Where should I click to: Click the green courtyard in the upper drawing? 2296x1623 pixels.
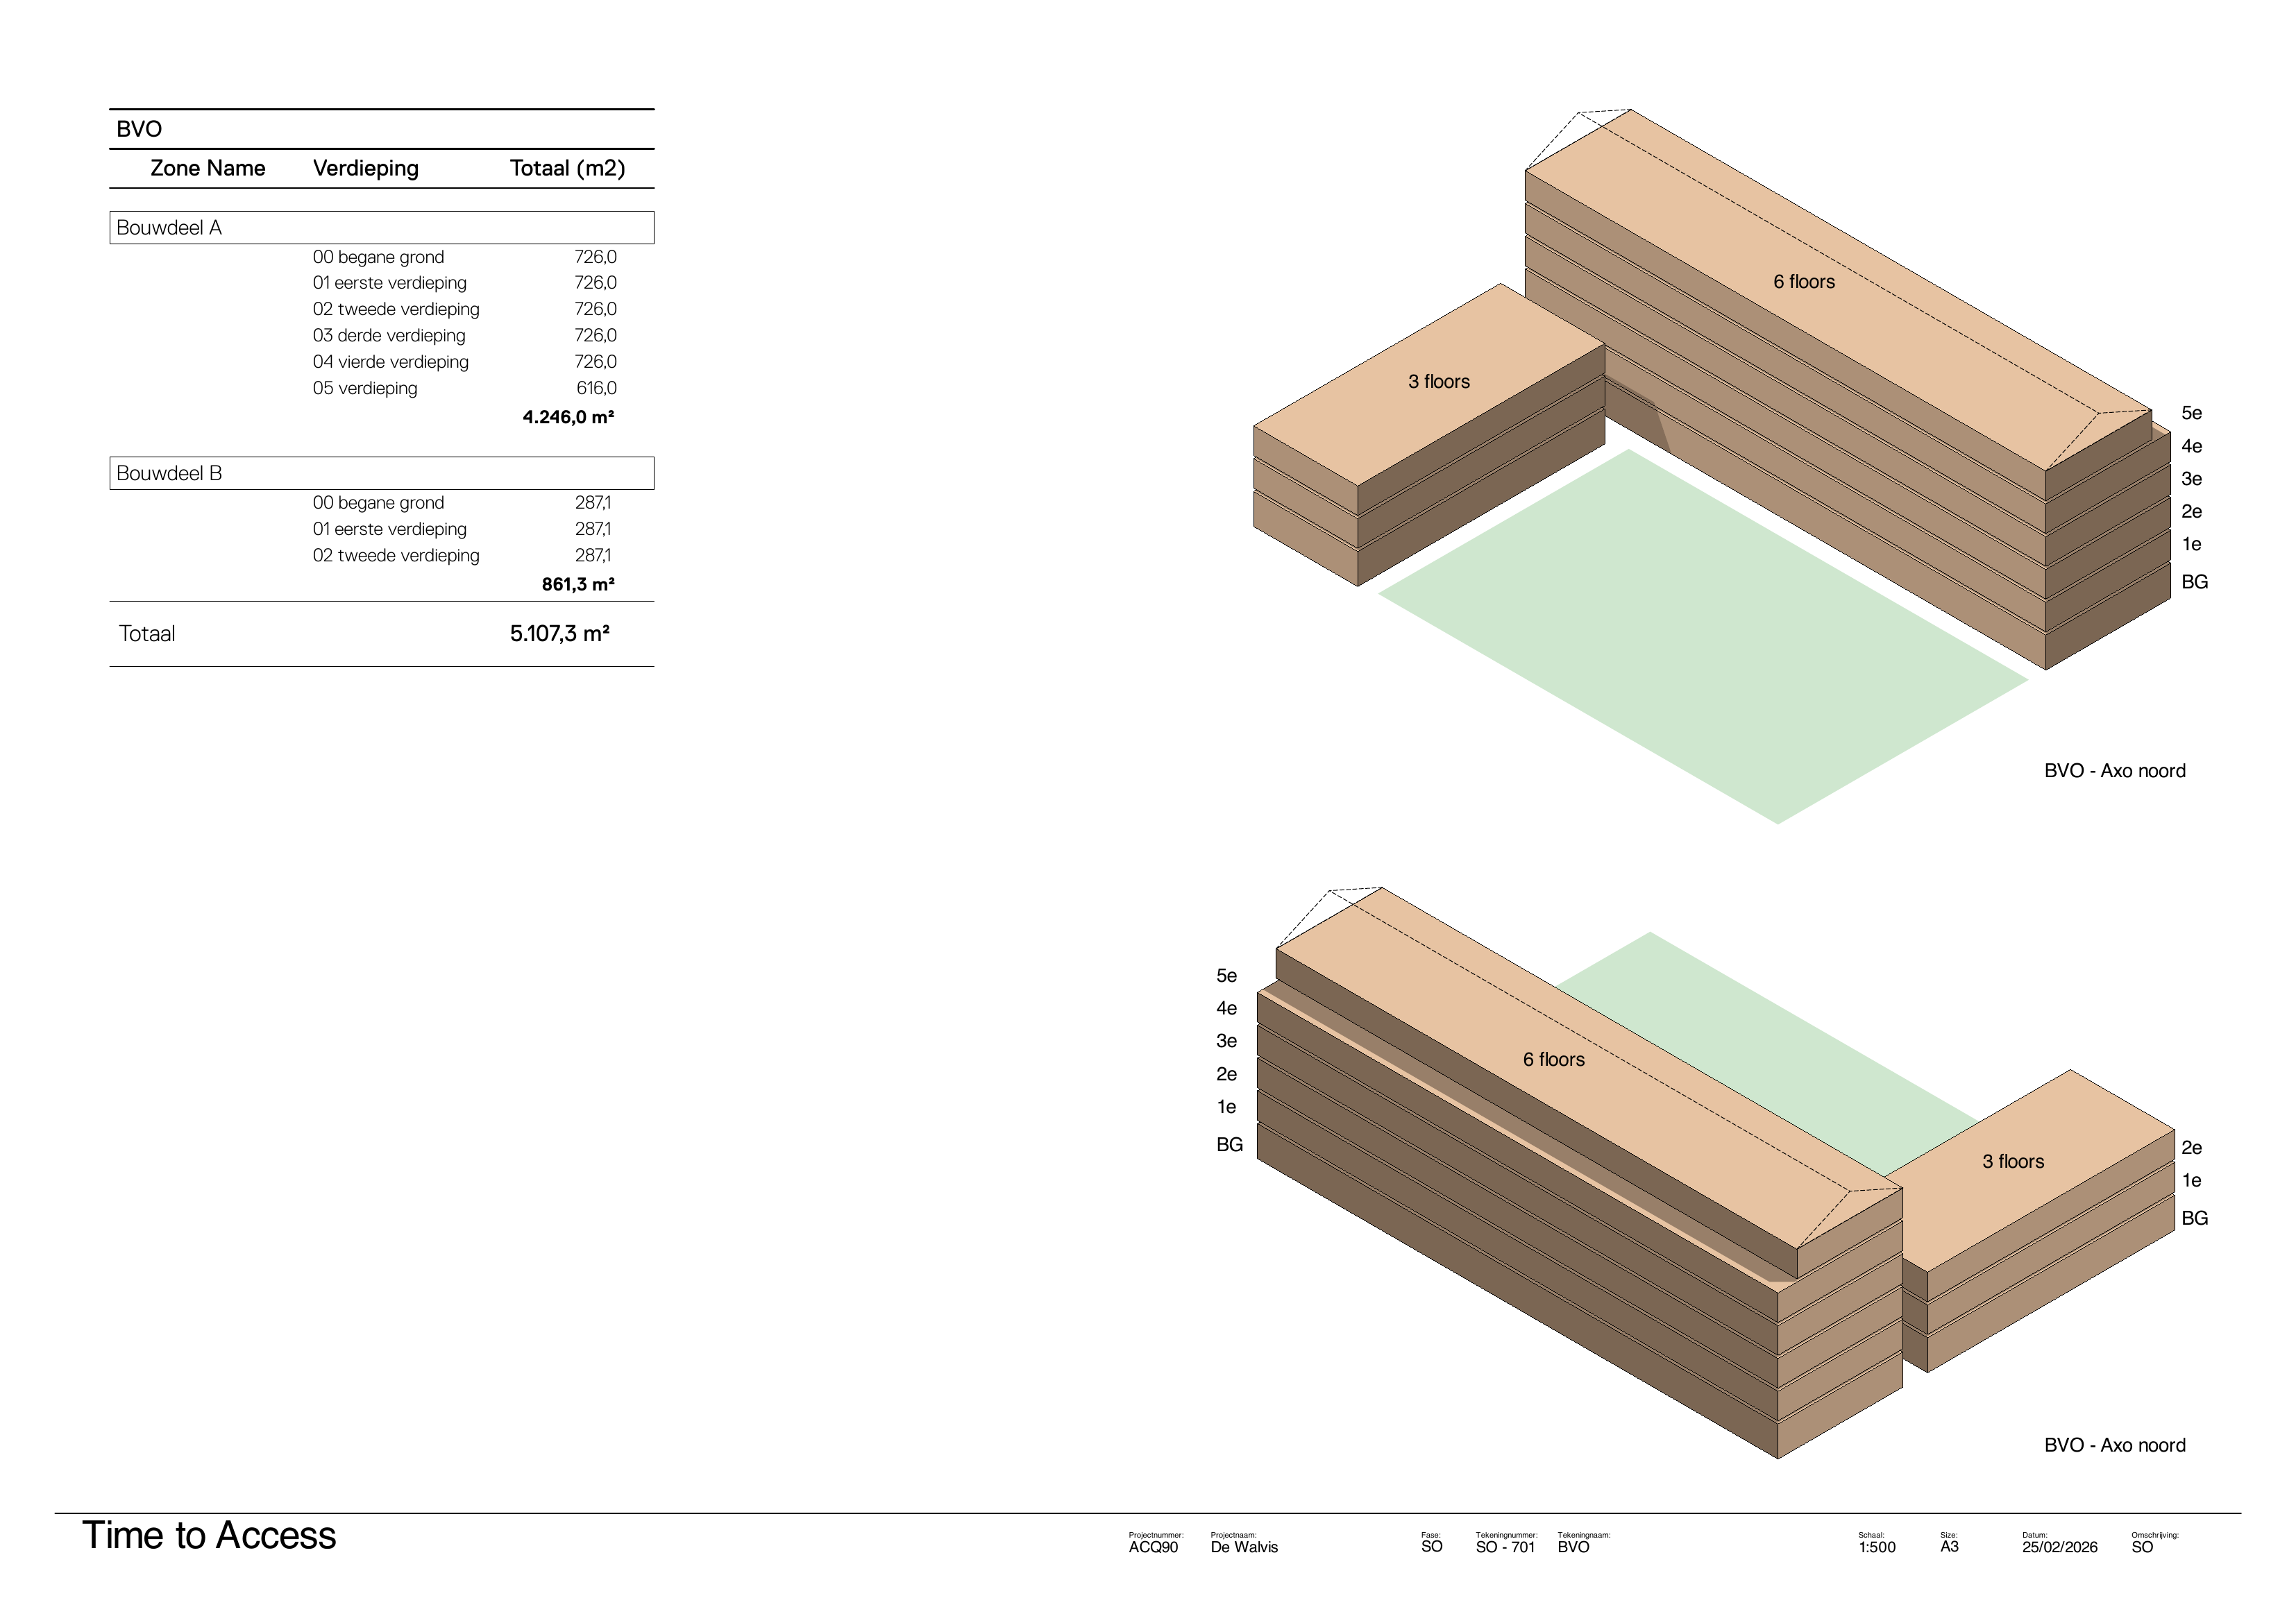[1700, 640]
